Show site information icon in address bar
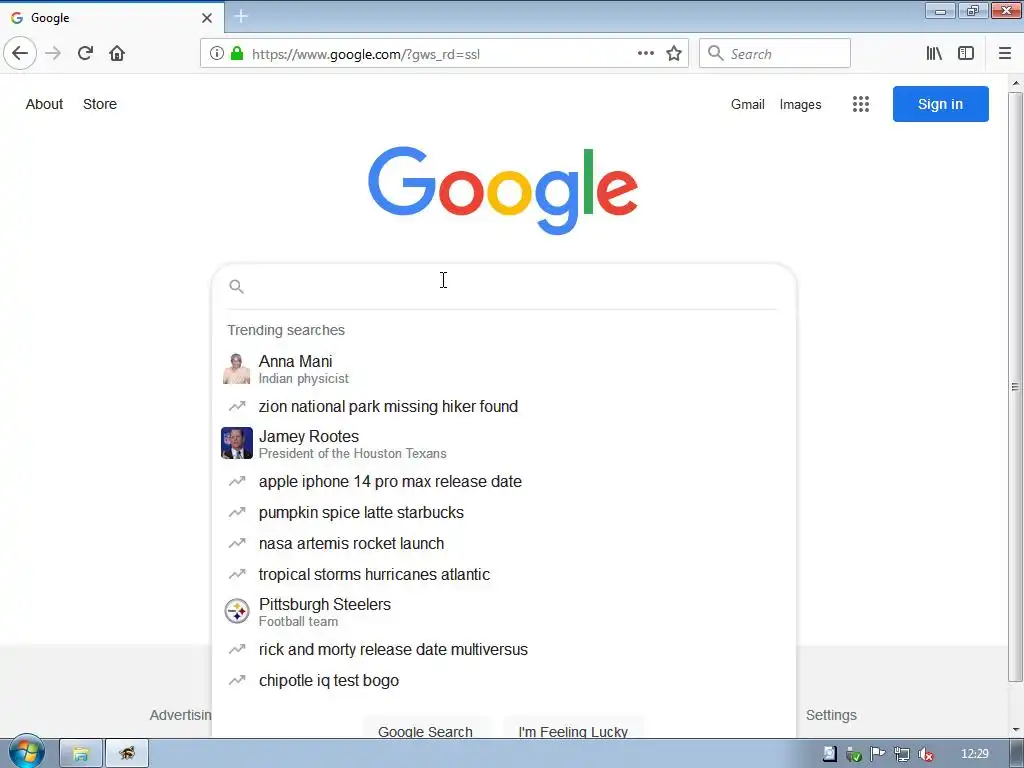 point(217,54)
